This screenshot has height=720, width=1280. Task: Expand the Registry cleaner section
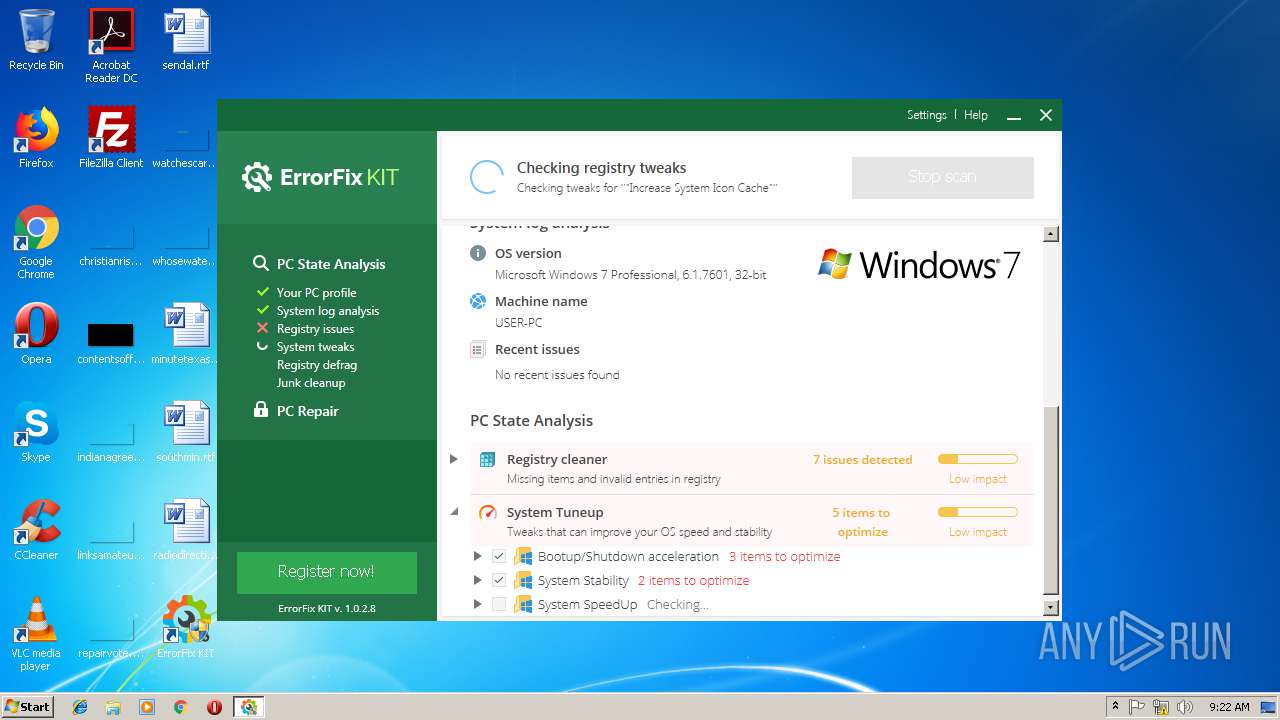(x=453, y=459)
